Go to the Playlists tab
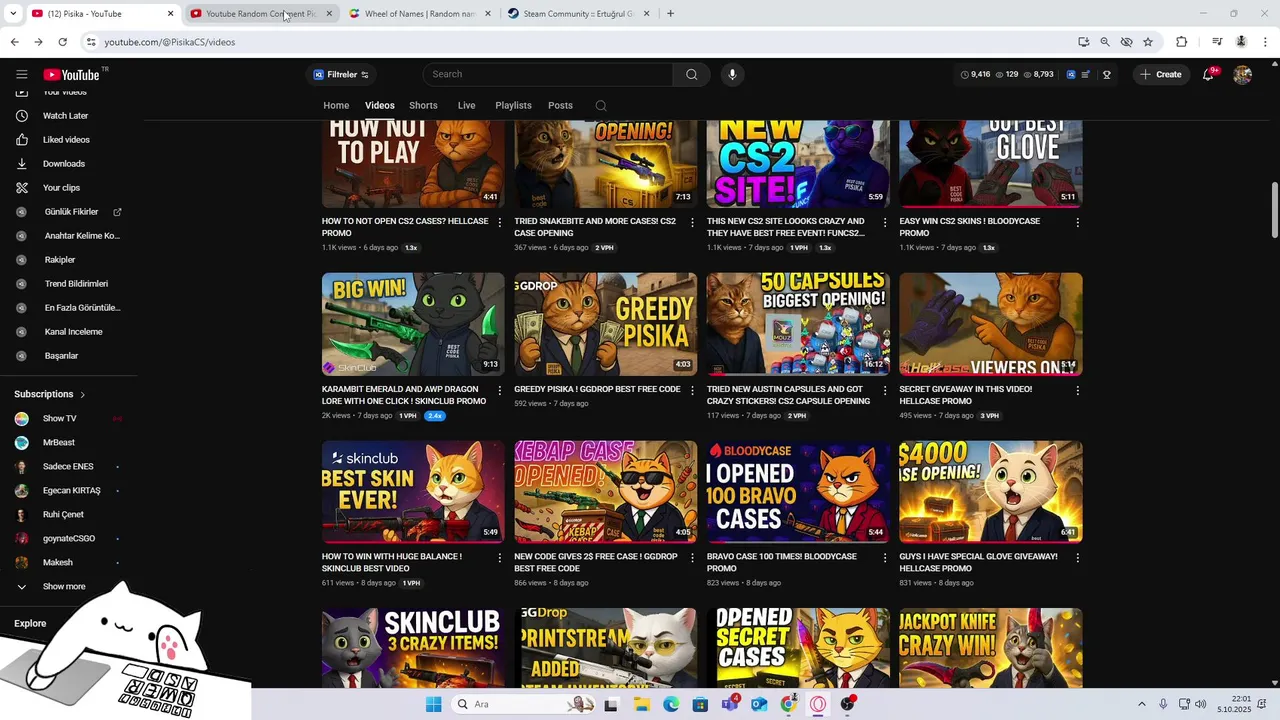 (x=513, y=105)
